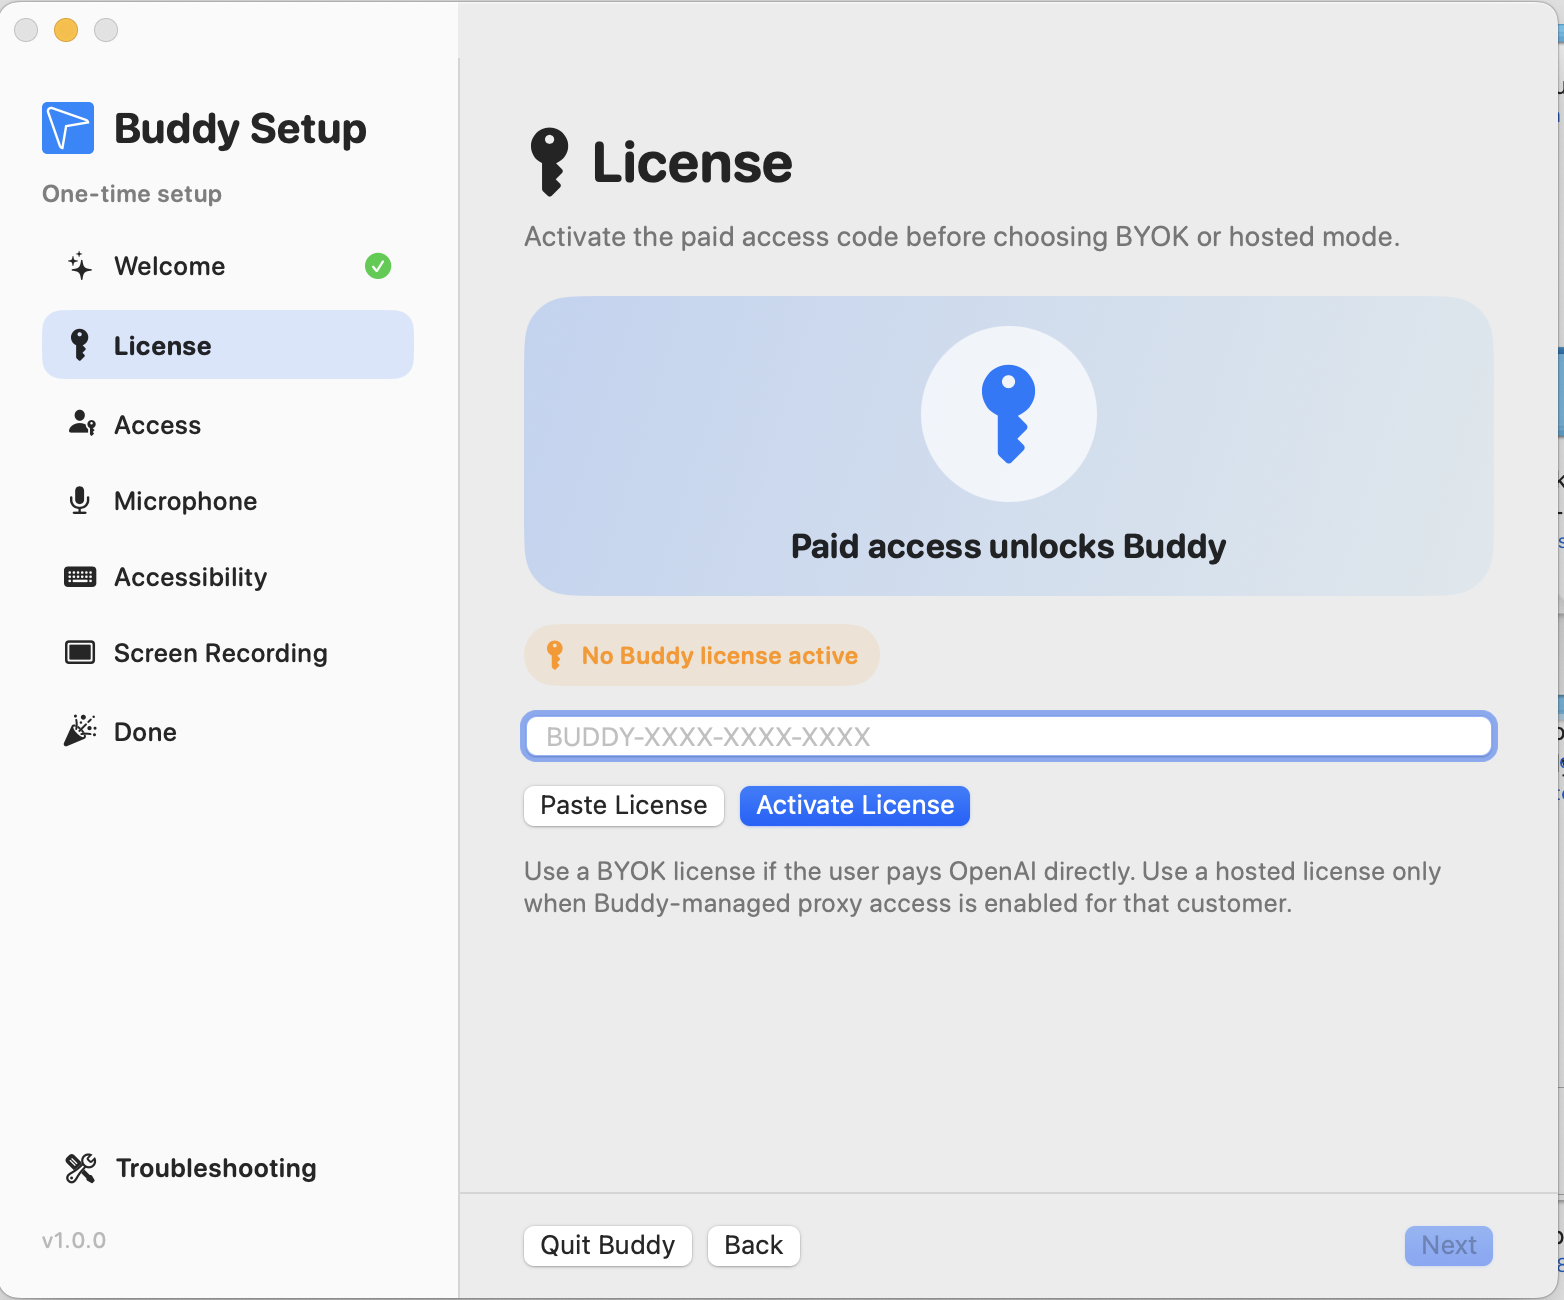Screen dimensions: 1564x1300
Task: Click the Welcome sparkle icon
Action: pyautogui.click(x=80, y=266)
